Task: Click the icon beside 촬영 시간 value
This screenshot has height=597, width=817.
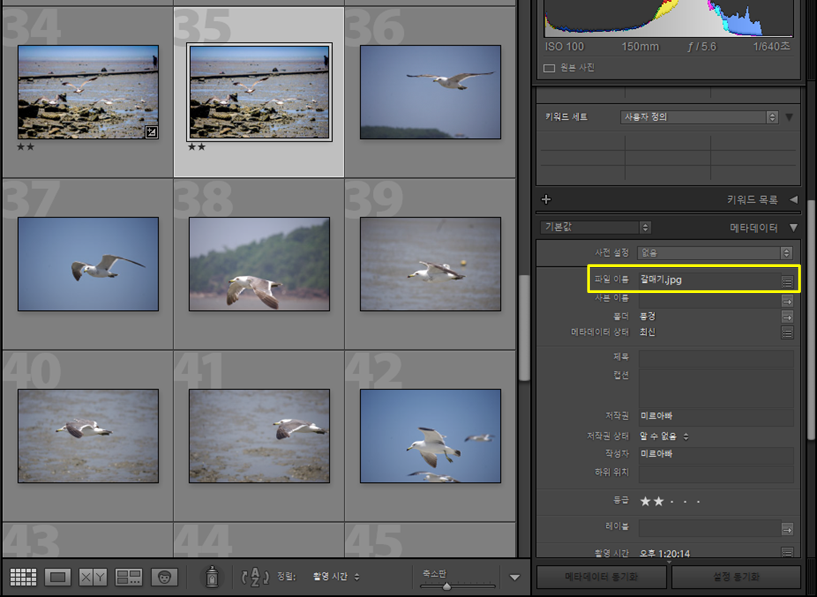Action: pyautogui.click(x=787, y=552)
